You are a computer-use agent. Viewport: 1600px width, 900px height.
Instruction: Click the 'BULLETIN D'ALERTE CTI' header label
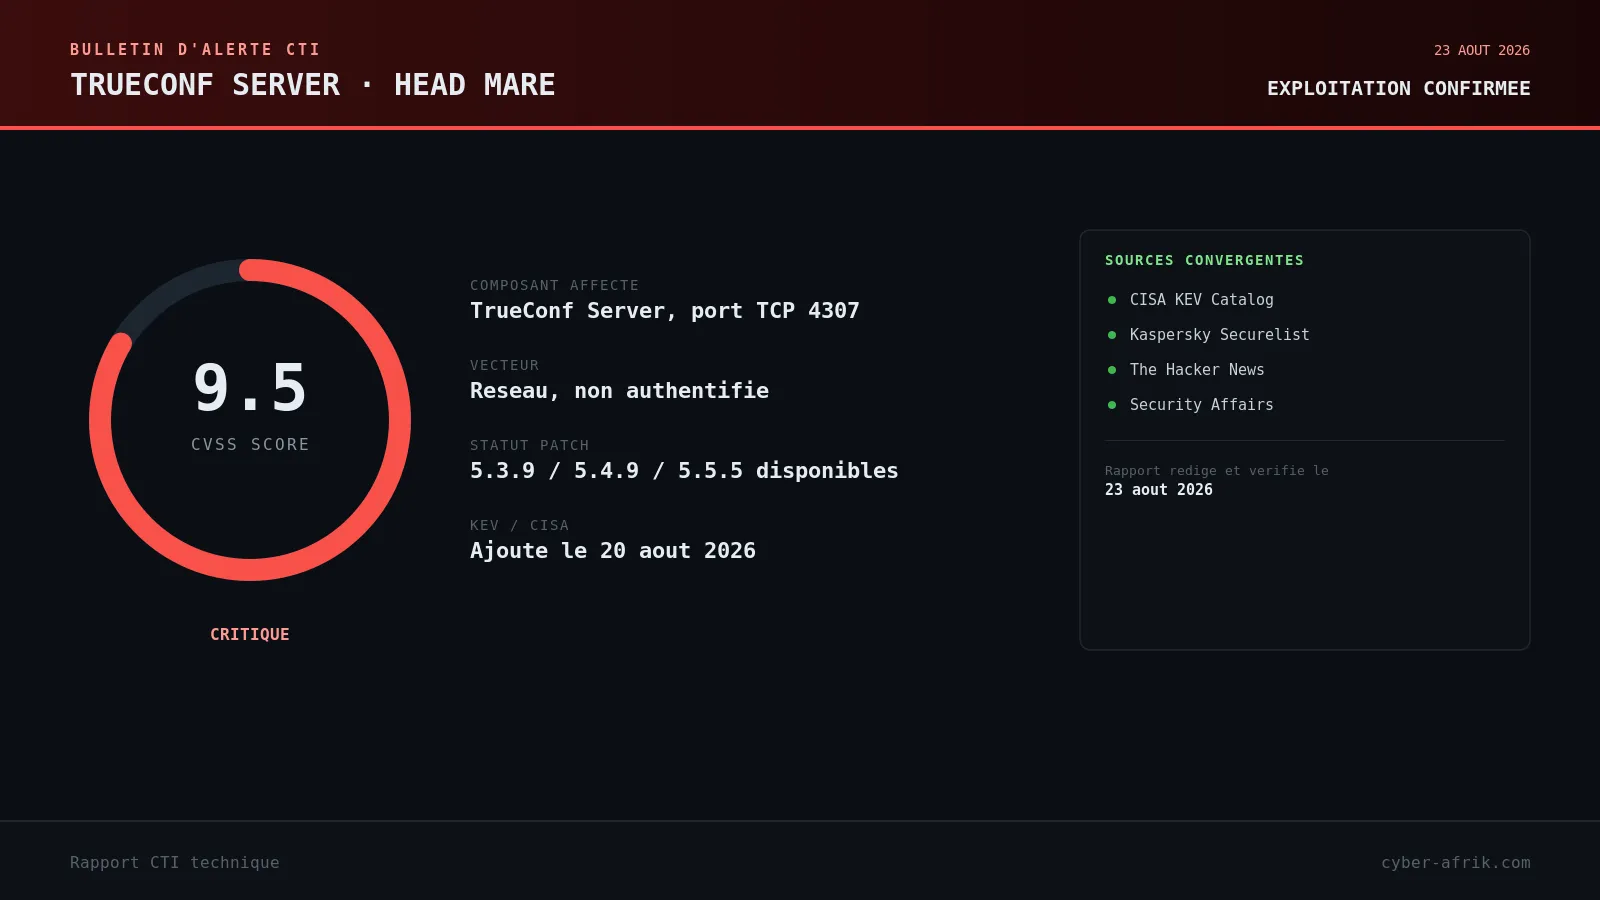tap(195, 49)
